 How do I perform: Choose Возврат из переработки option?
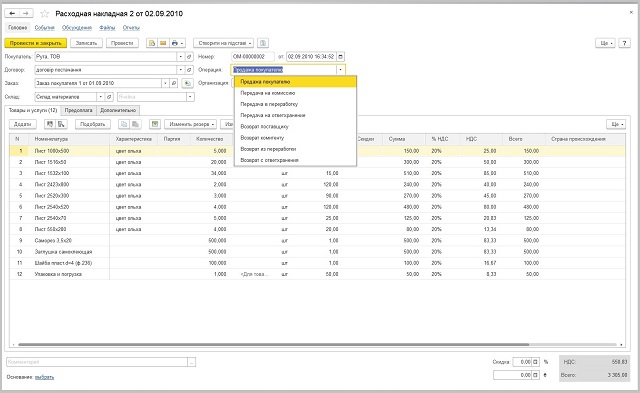[296, 149]
